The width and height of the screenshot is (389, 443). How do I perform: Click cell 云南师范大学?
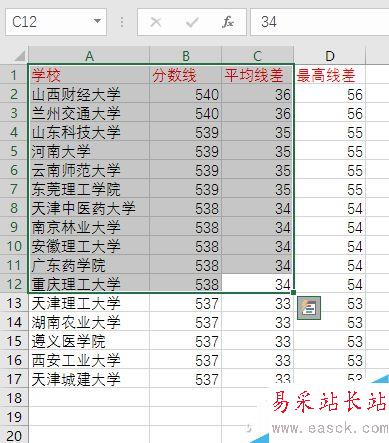click(x=89, y=170)
